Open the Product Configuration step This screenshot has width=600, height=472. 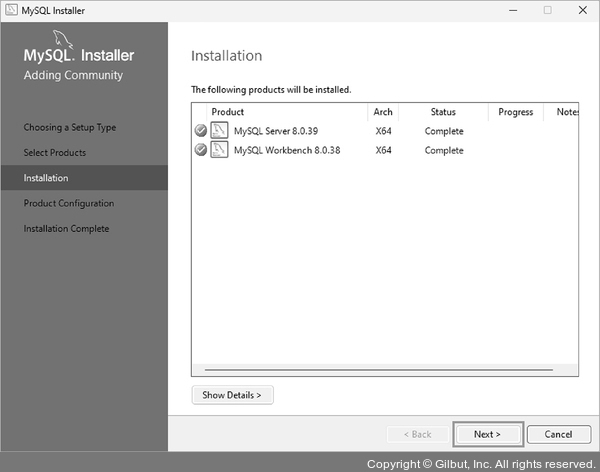click(69, 203)
